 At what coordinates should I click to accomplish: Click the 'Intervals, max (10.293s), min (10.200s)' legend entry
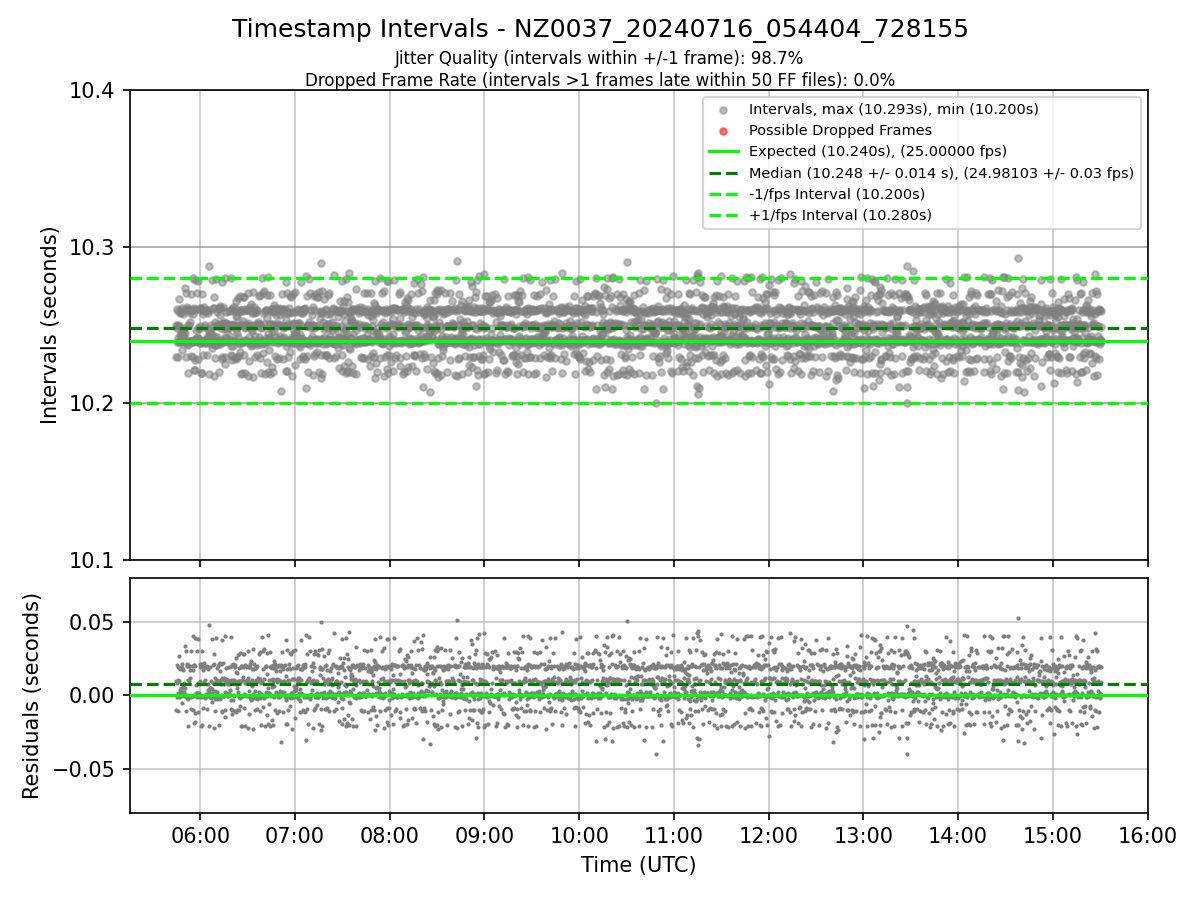[x=893, y=109]
